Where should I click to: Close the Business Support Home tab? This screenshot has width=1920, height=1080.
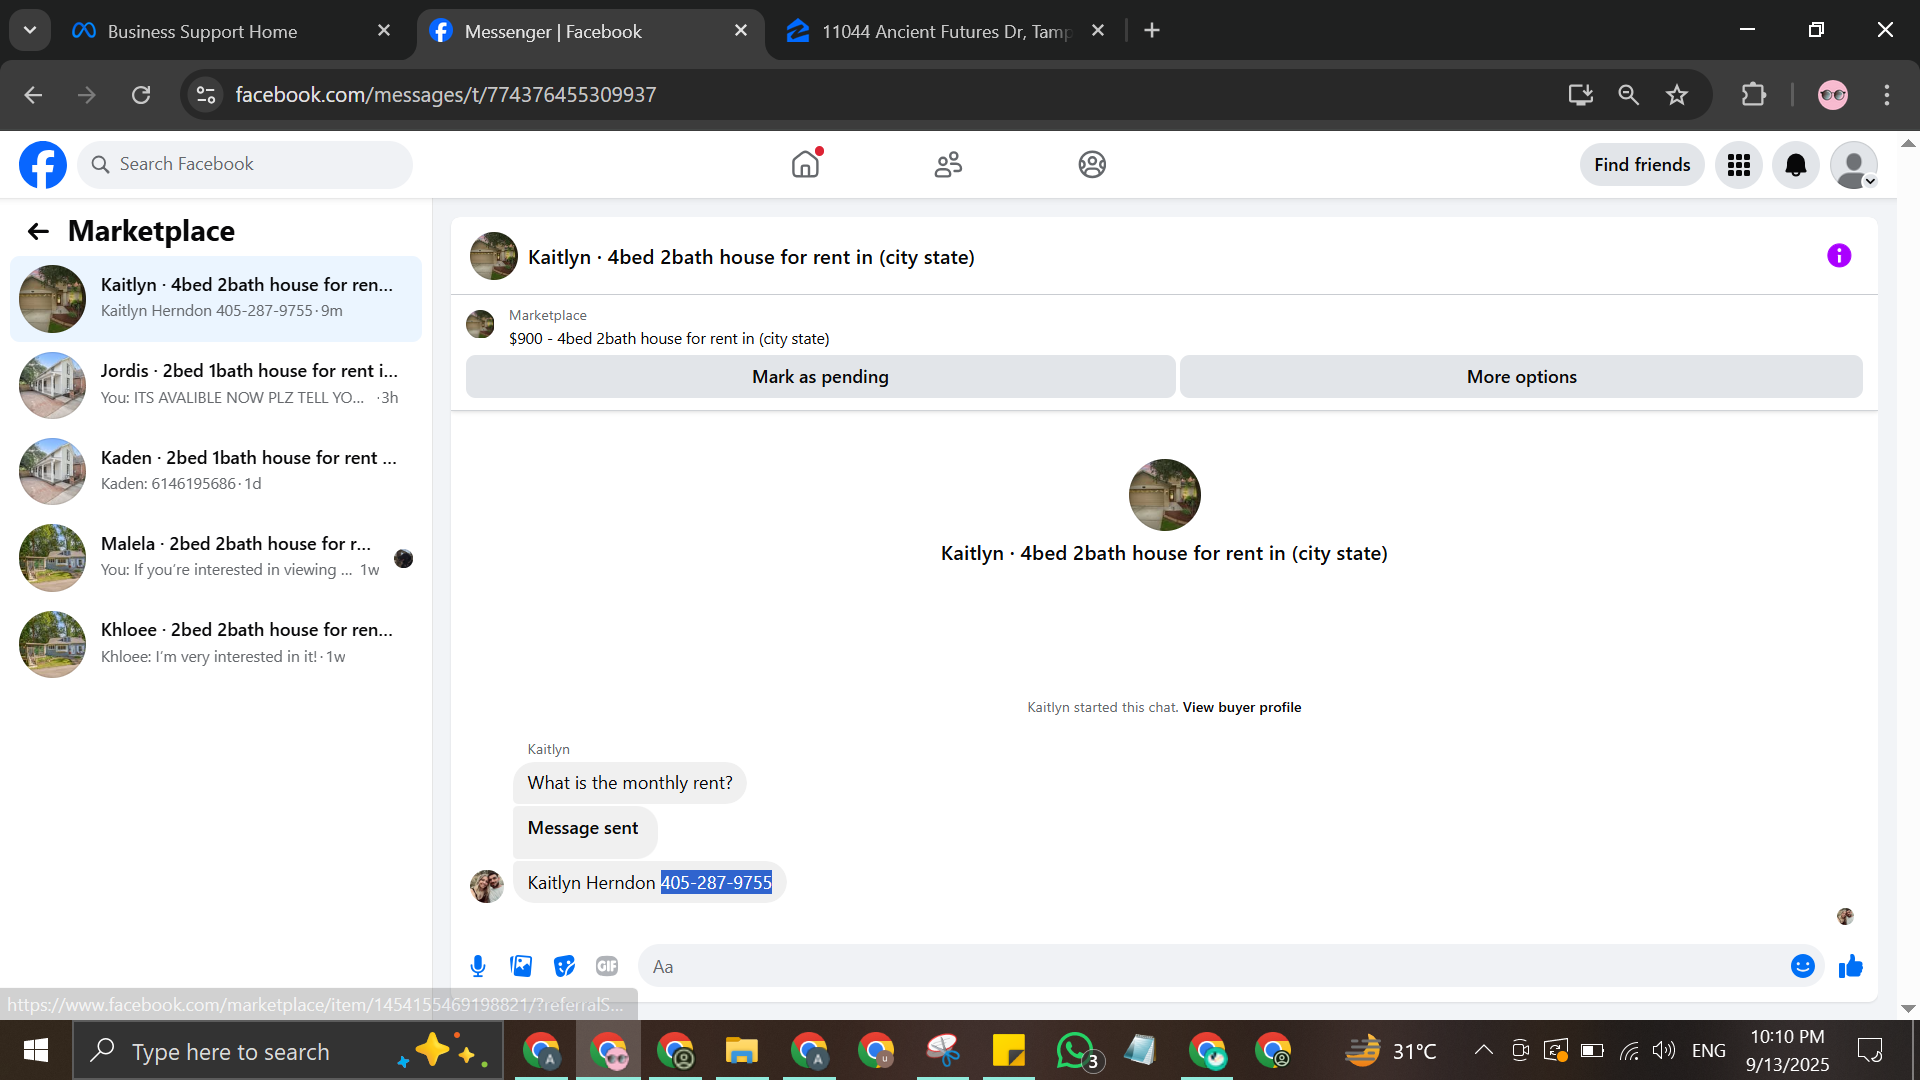coord(384,31)
